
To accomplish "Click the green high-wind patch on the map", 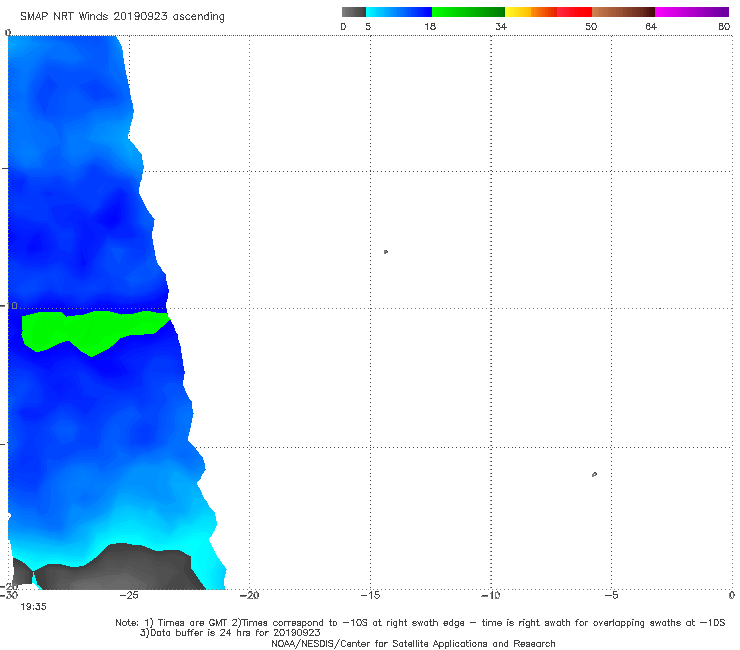I will tap(92, 330).
